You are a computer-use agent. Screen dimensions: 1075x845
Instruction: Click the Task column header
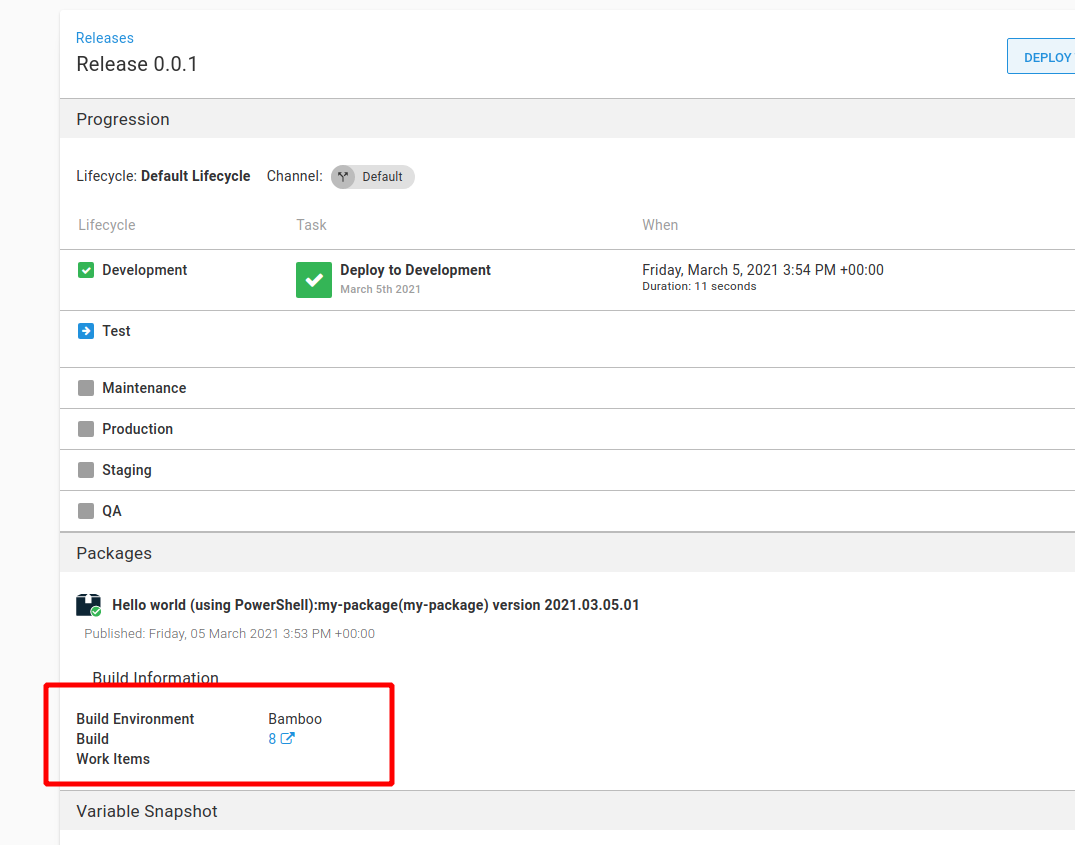[x=310, y=224]
